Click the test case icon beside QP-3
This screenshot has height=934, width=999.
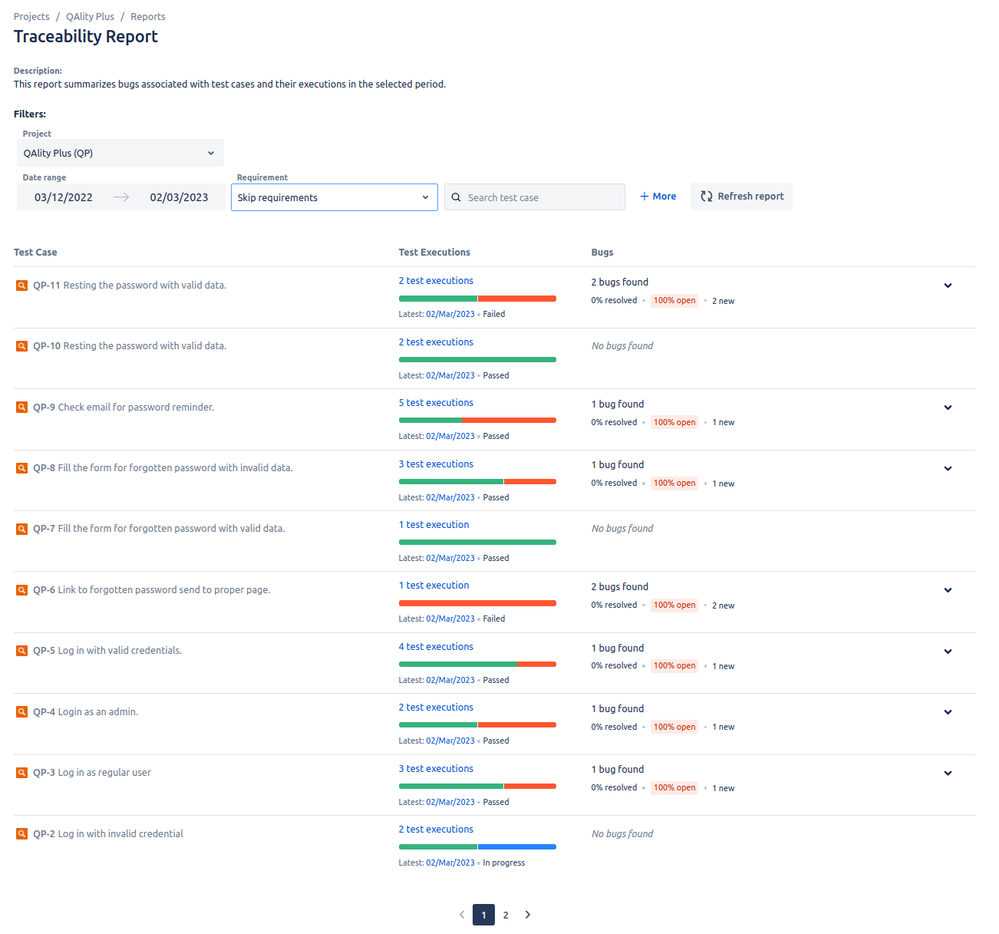pos(21,772)
